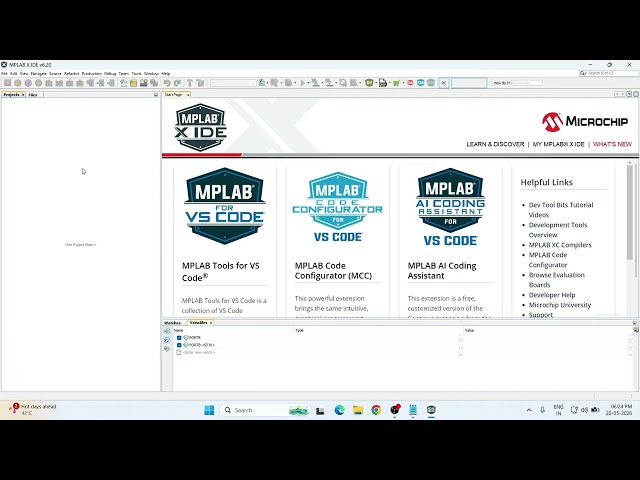Click the Windows taskbar Search box
The width and height of the screenshot is (640, 480).
pos(265,410)
